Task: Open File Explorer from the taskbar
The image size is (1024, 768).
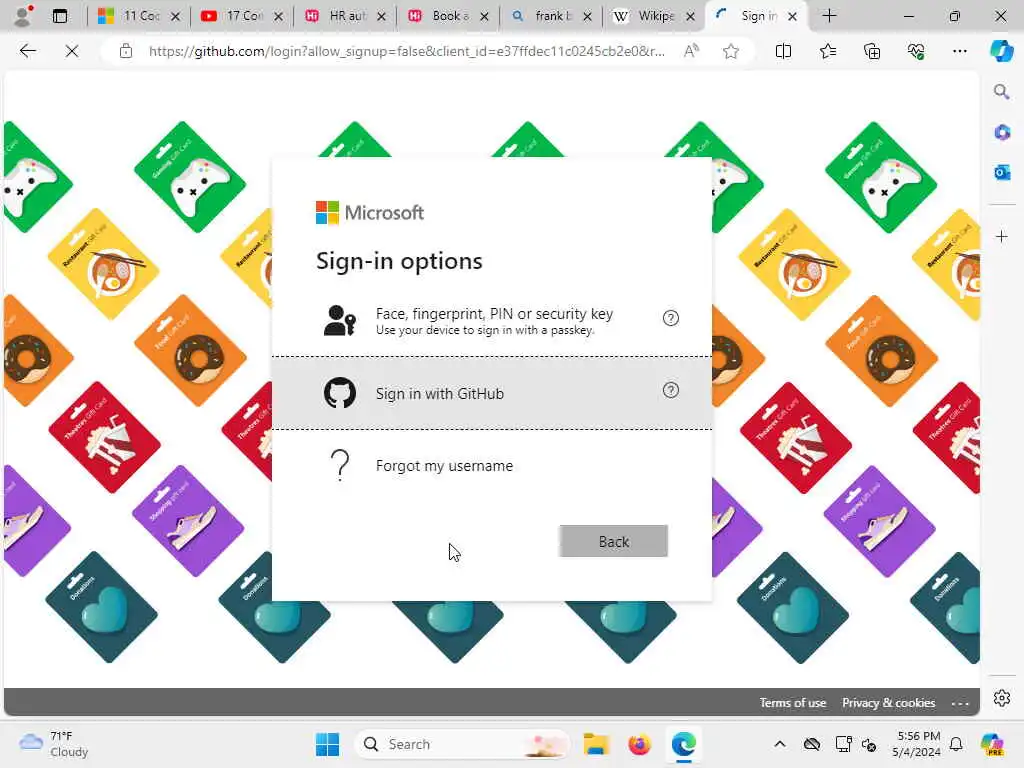Action: click(x=596, y=744)
